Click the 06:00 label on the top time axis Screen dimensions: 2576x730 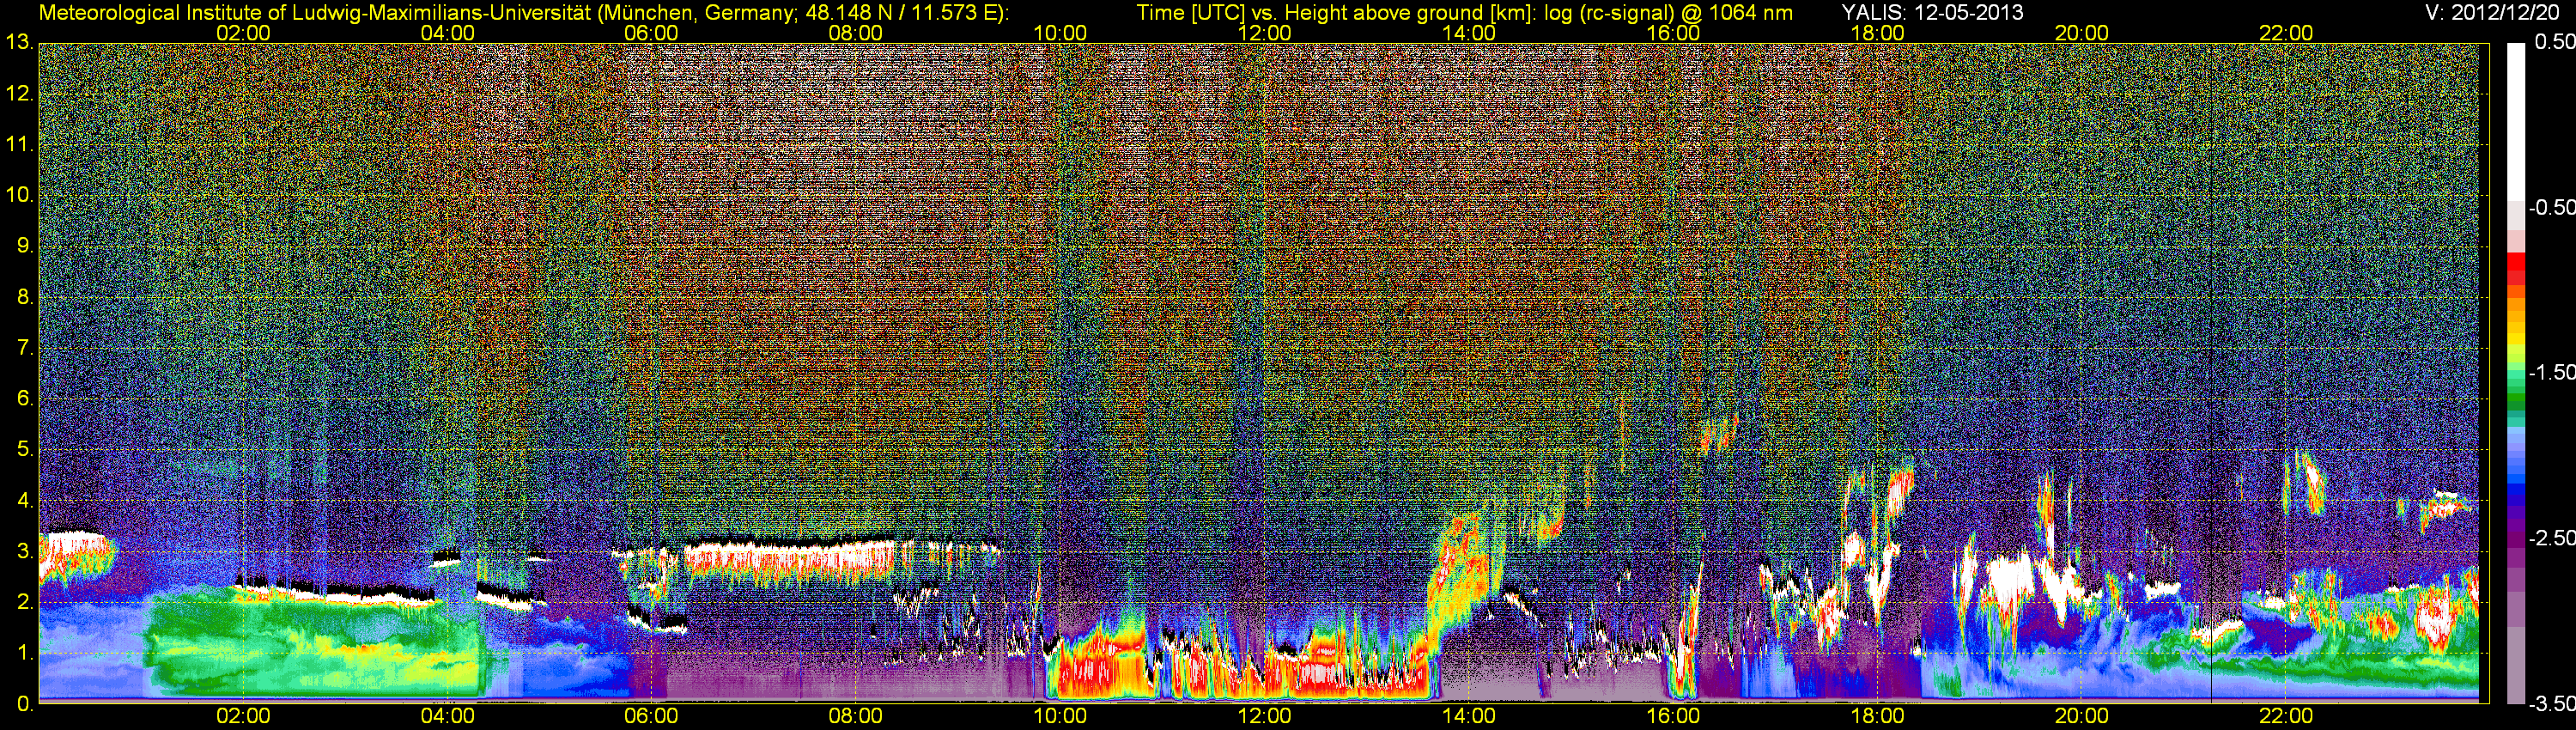(x=651, y=33)
